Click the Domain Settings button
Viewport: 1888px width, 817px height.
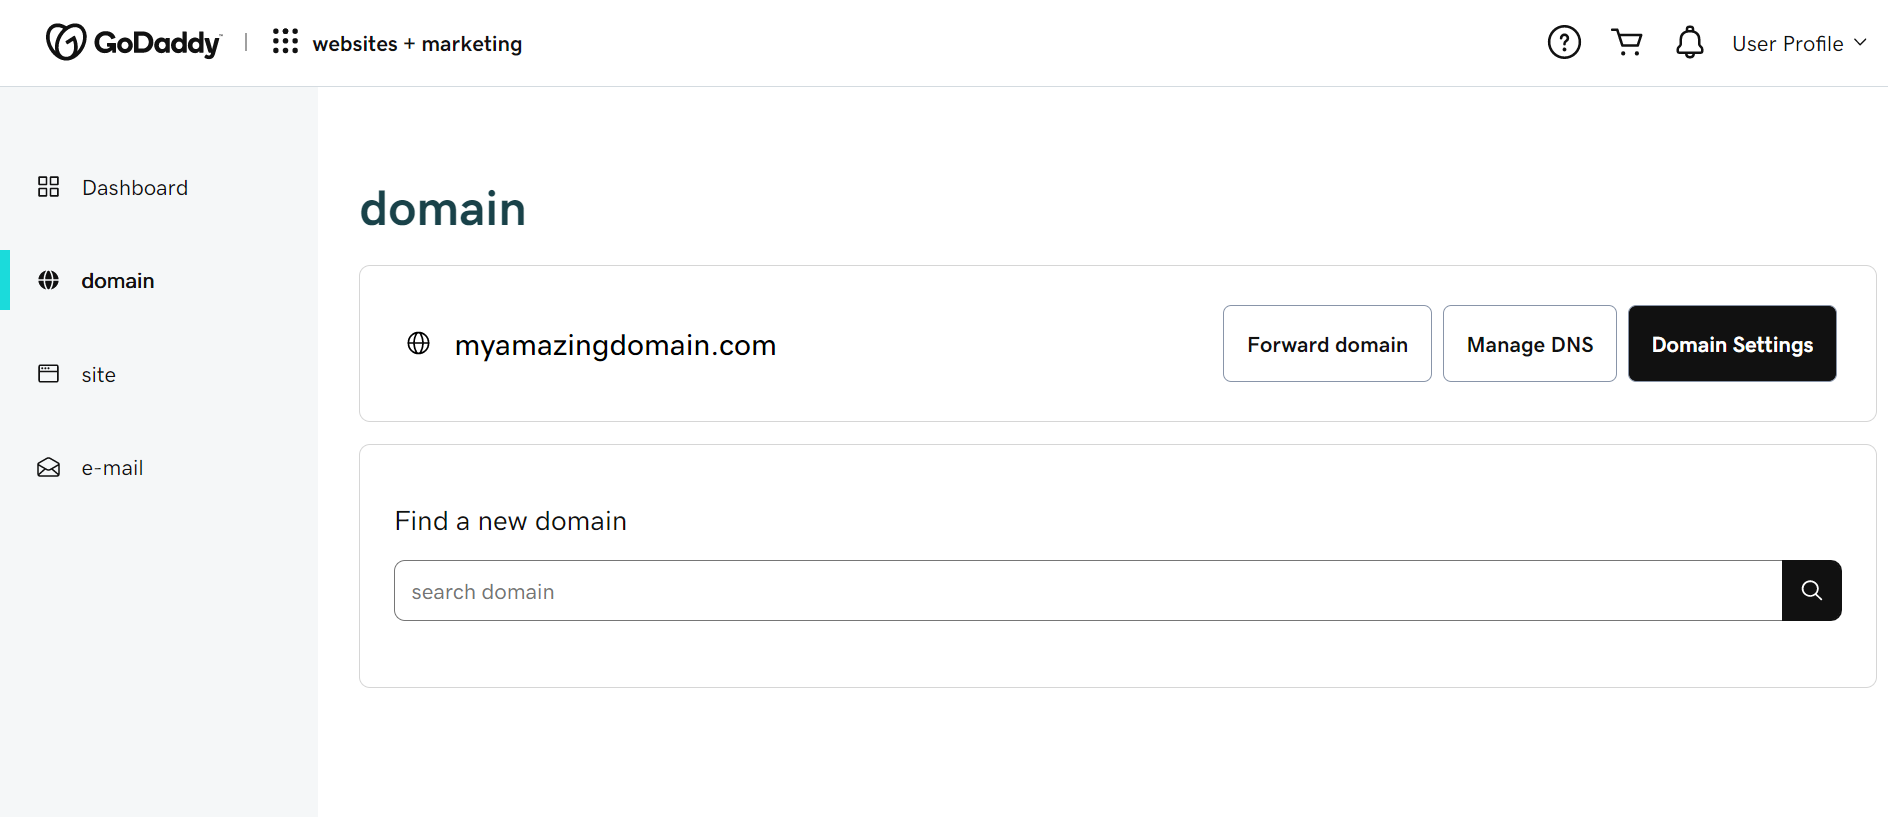tap(1731, 343)
